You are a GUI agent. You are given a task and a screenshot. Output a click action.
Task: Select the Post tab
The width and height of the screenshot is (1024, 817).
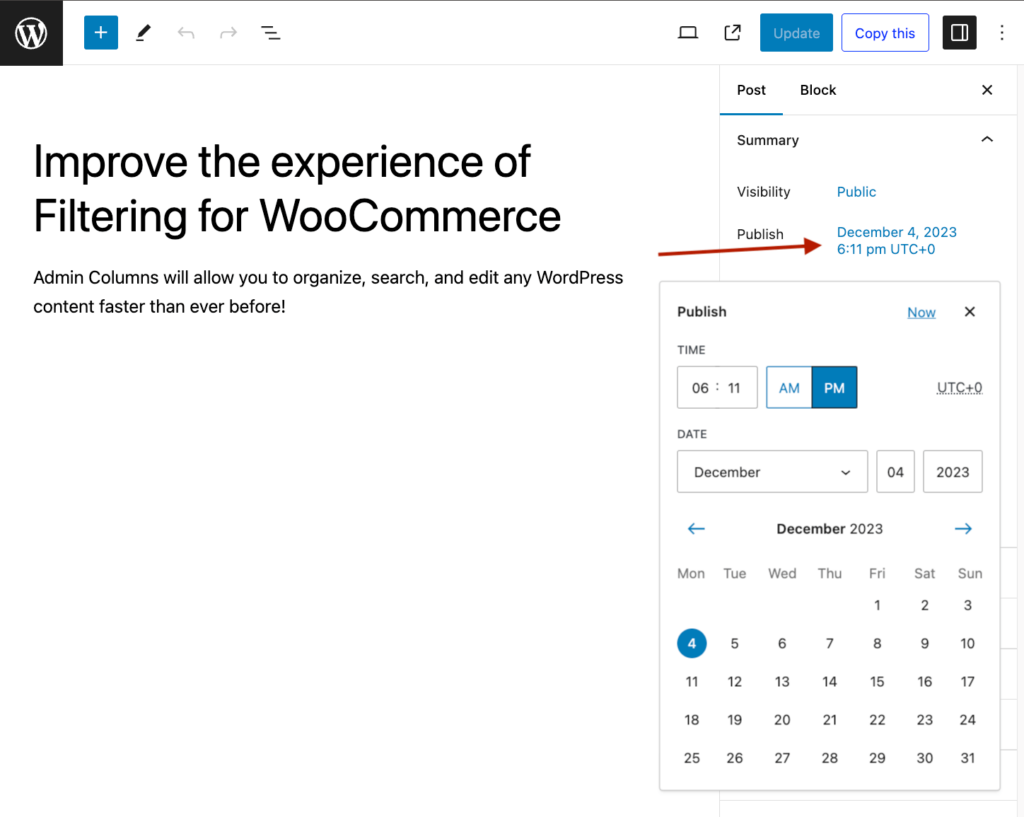(x=751, y=89)
